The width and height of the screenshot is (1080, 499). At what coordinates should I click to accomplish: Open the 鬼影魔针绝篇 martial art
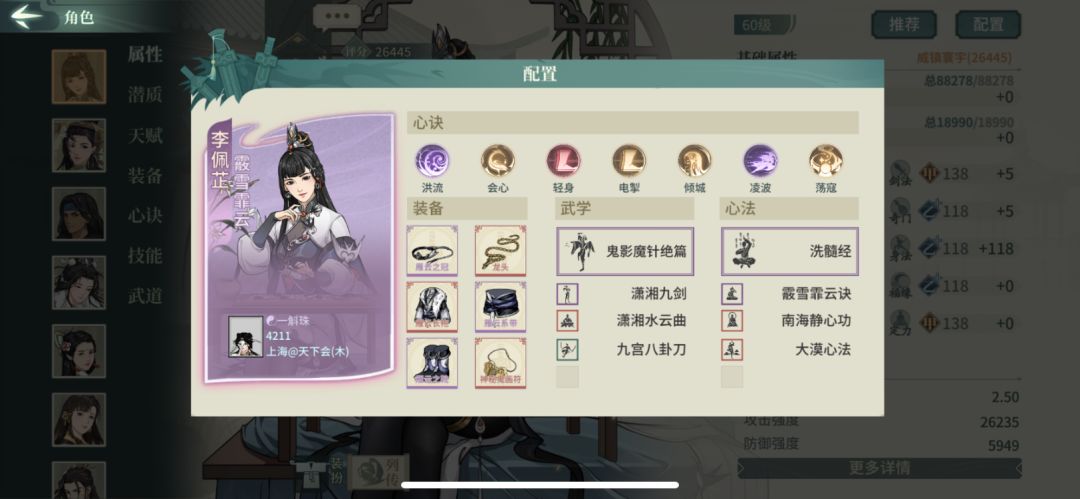tap(625, 252)
